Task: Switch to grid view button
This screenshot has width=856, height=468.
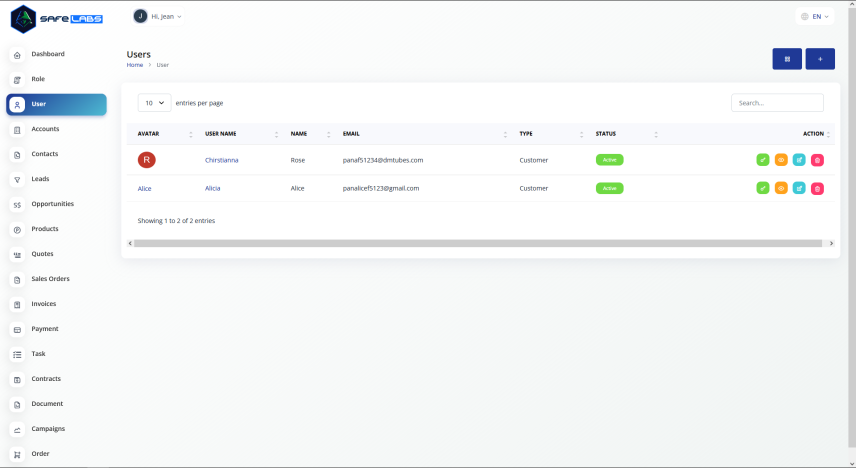Action: pyautogui.click(x=787, y=59)
